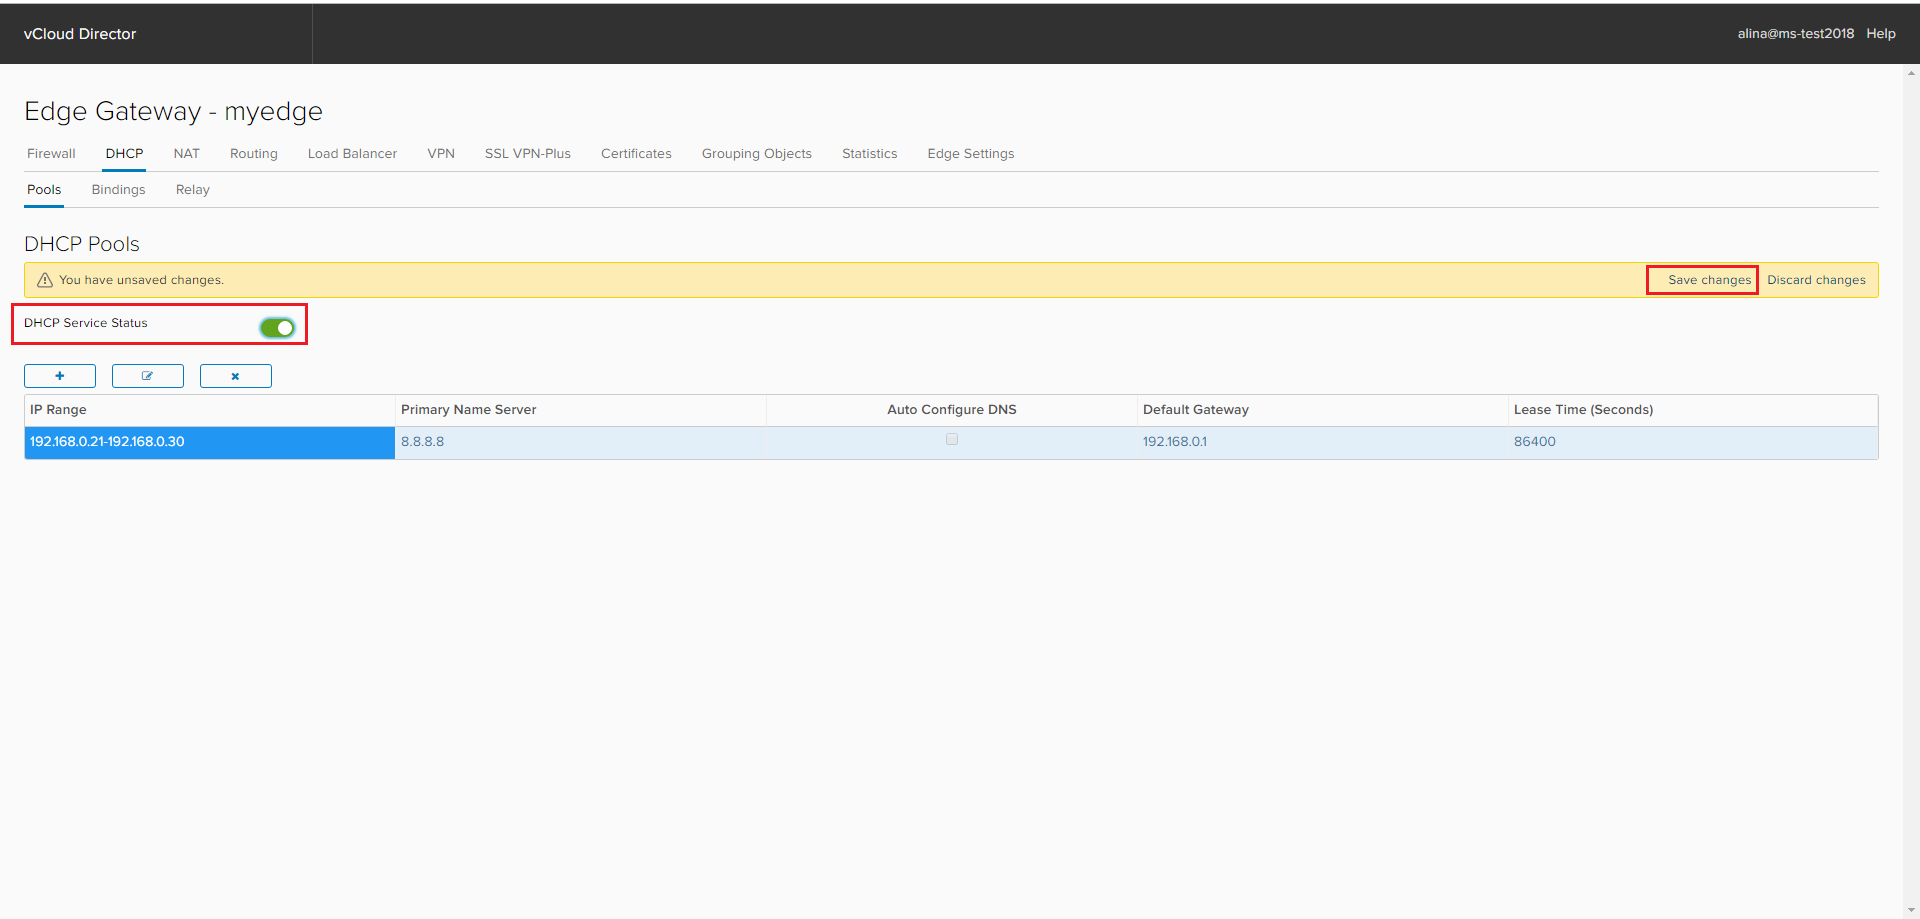Image resolution: width=1920 pixels, height=919 pixels.
Task: Open Edge Settings
Action: pyautogui.click(x=970, y=153)
